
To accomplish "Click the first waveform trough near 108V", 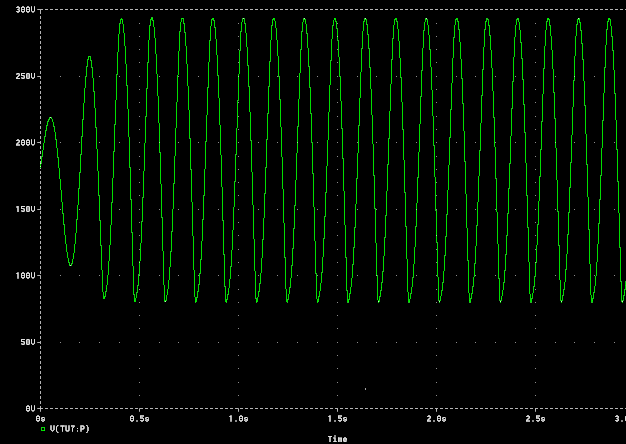I will click(x=70, y=265).
